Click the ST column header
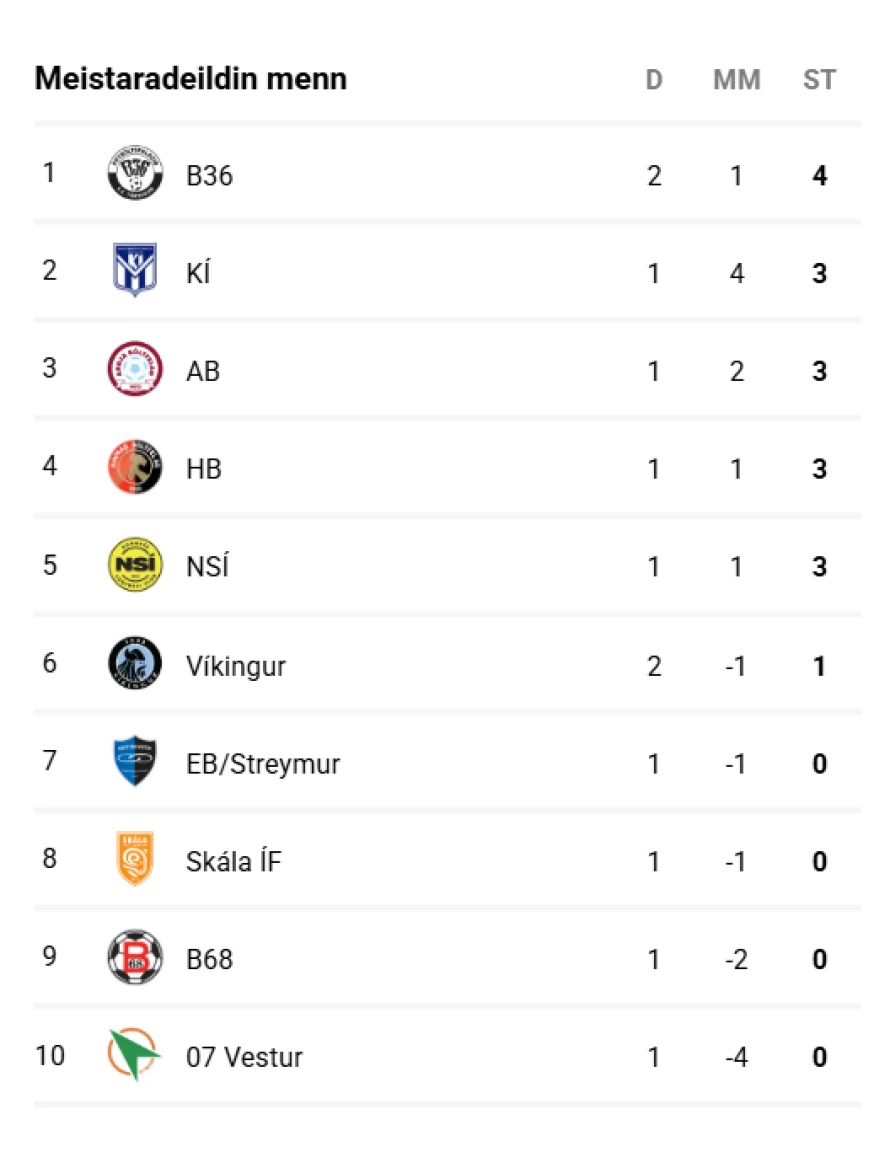890x1168 pixels. [819, 80]
